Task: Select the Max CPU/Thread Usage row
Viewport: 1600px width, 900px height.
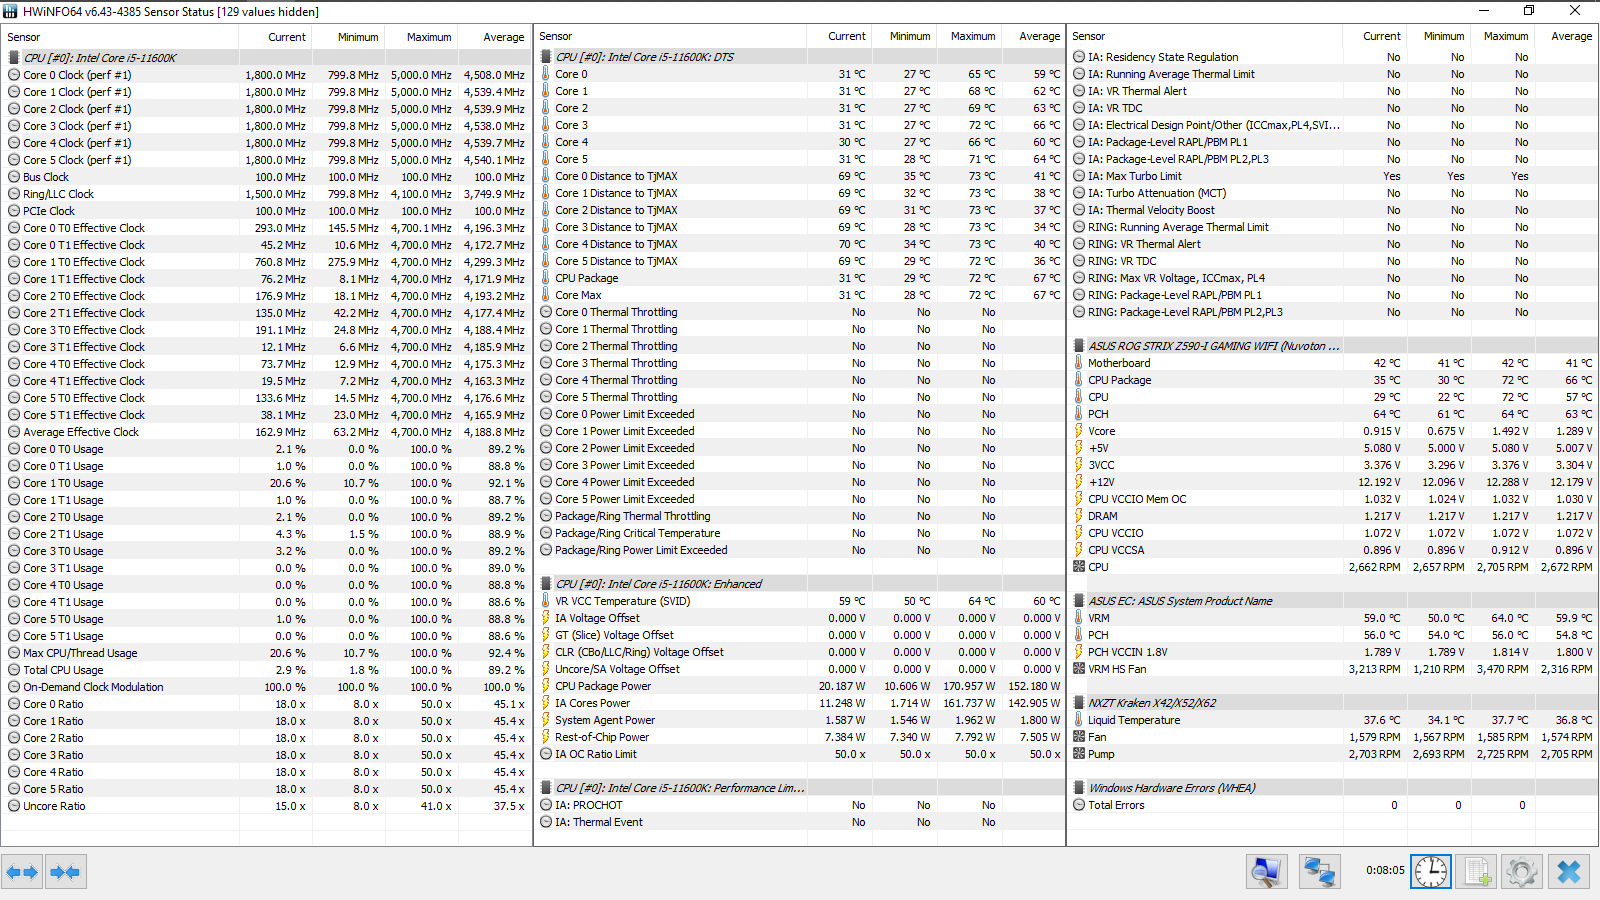Action: click(266, 653)
